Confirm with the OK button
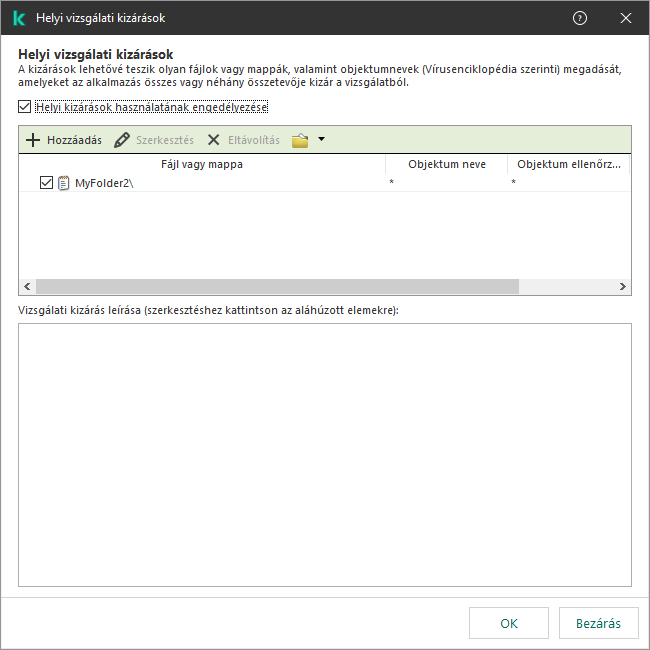The height and width of the screenshot is (650, 650). (509, 623)
